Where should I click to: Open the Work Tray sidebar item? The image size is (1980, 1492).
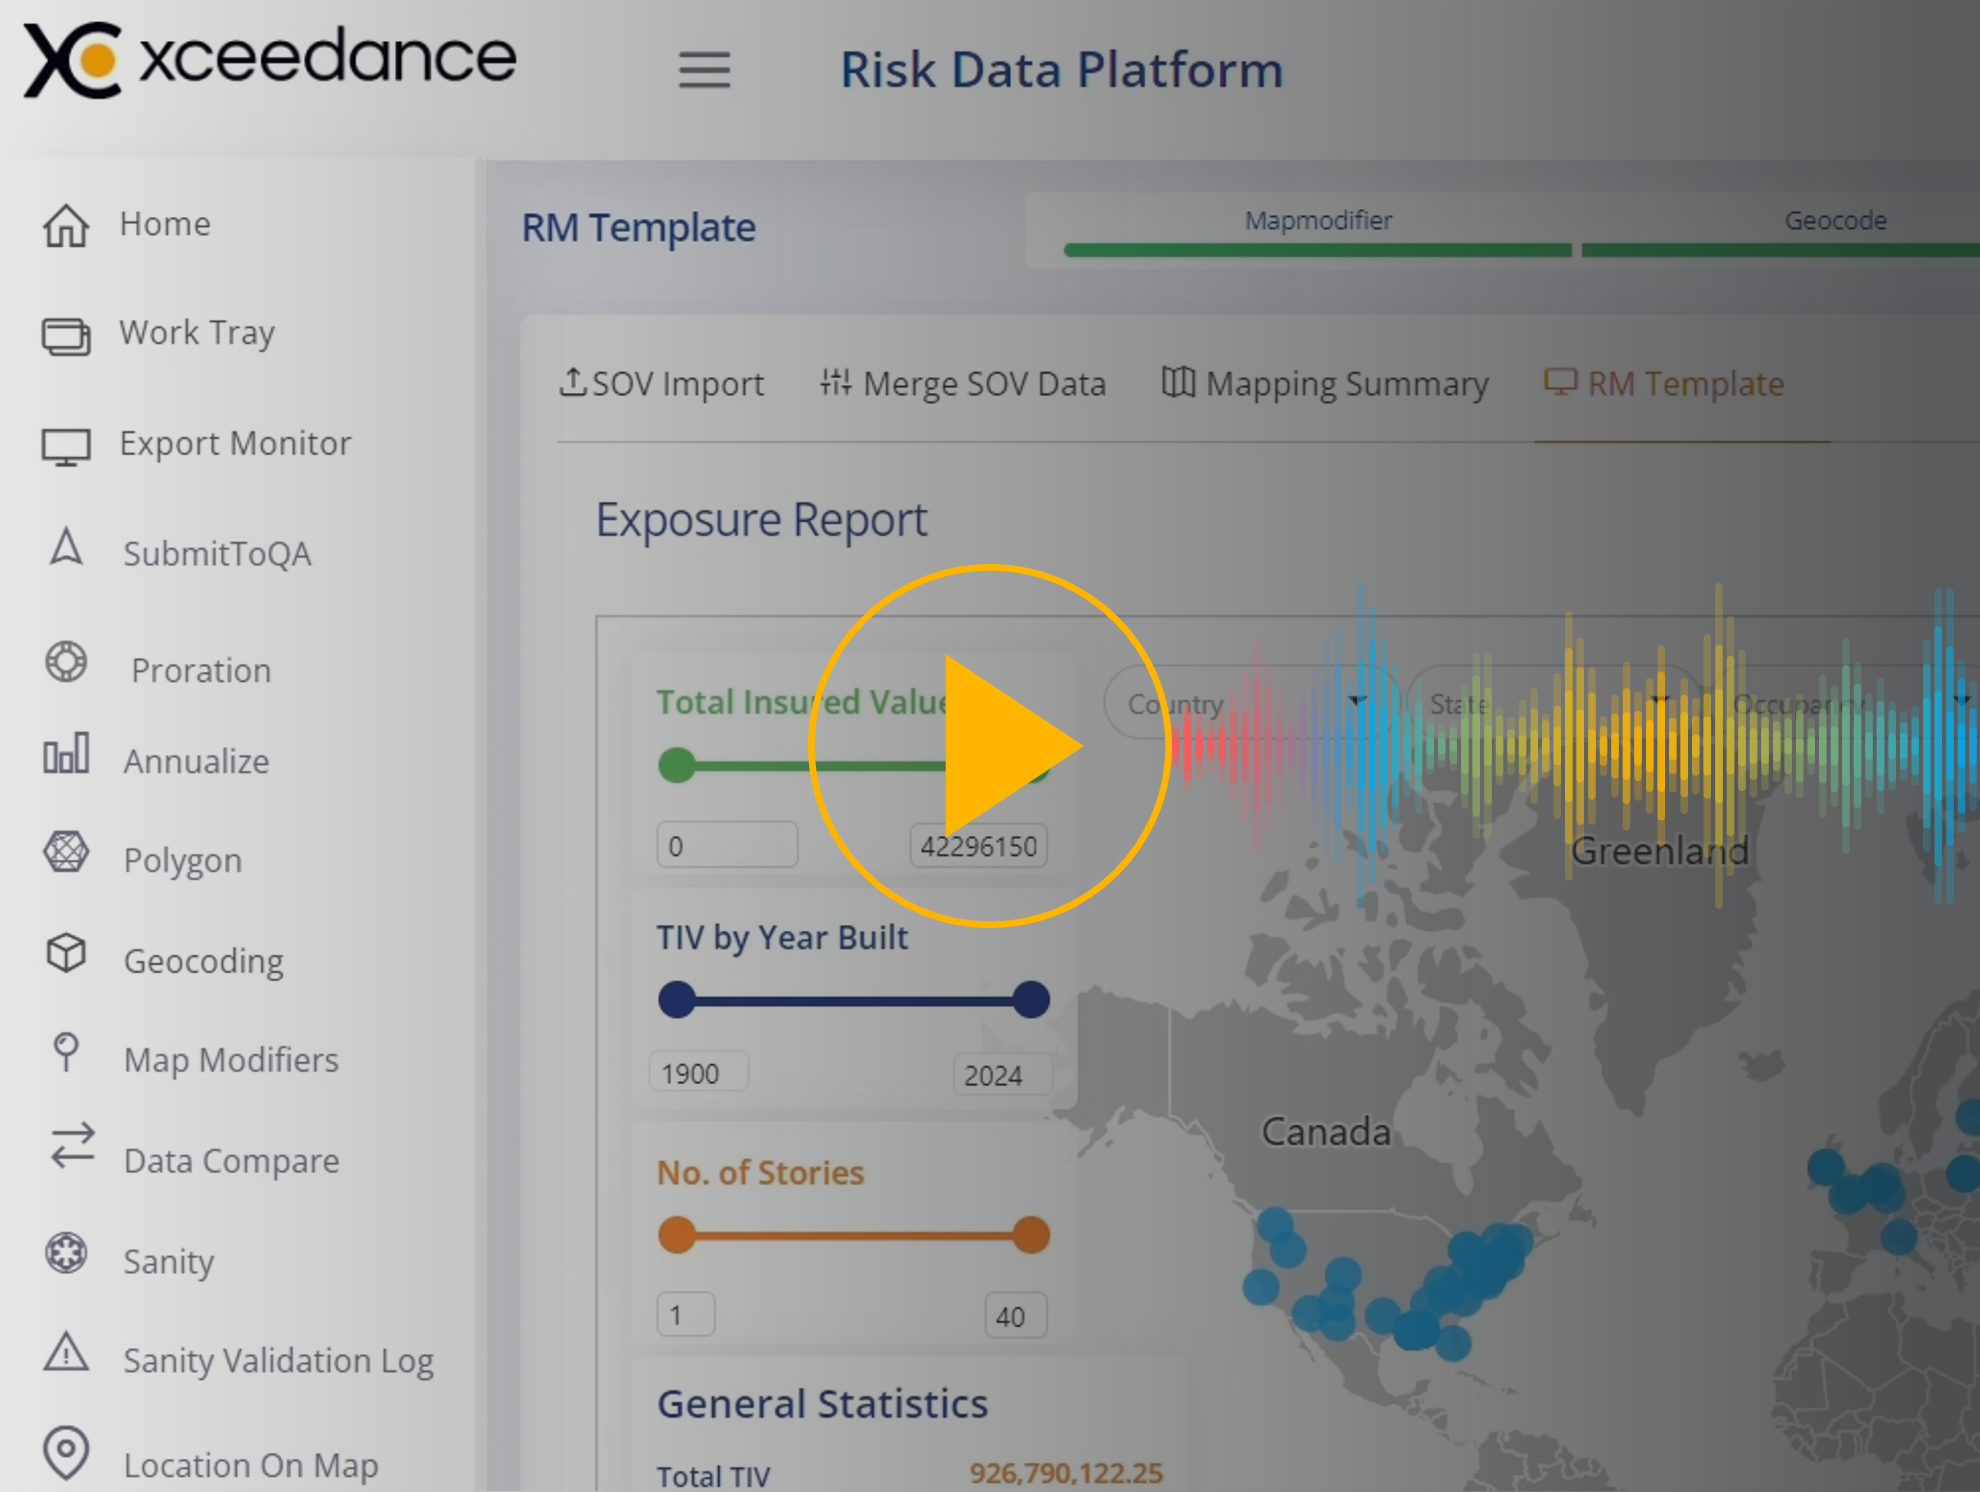point(197,333)
